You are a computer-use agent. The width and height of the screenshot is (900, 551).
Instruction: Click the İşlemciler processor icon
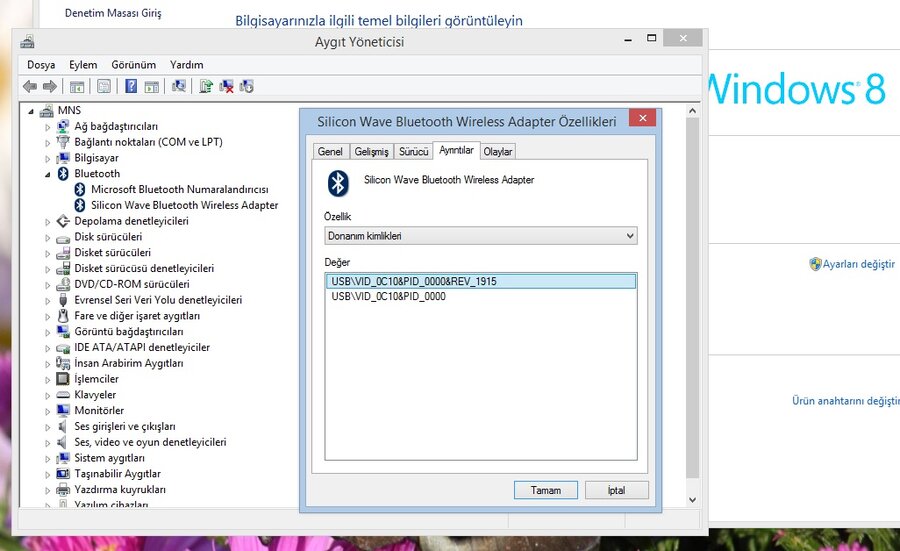click(63, 379)
